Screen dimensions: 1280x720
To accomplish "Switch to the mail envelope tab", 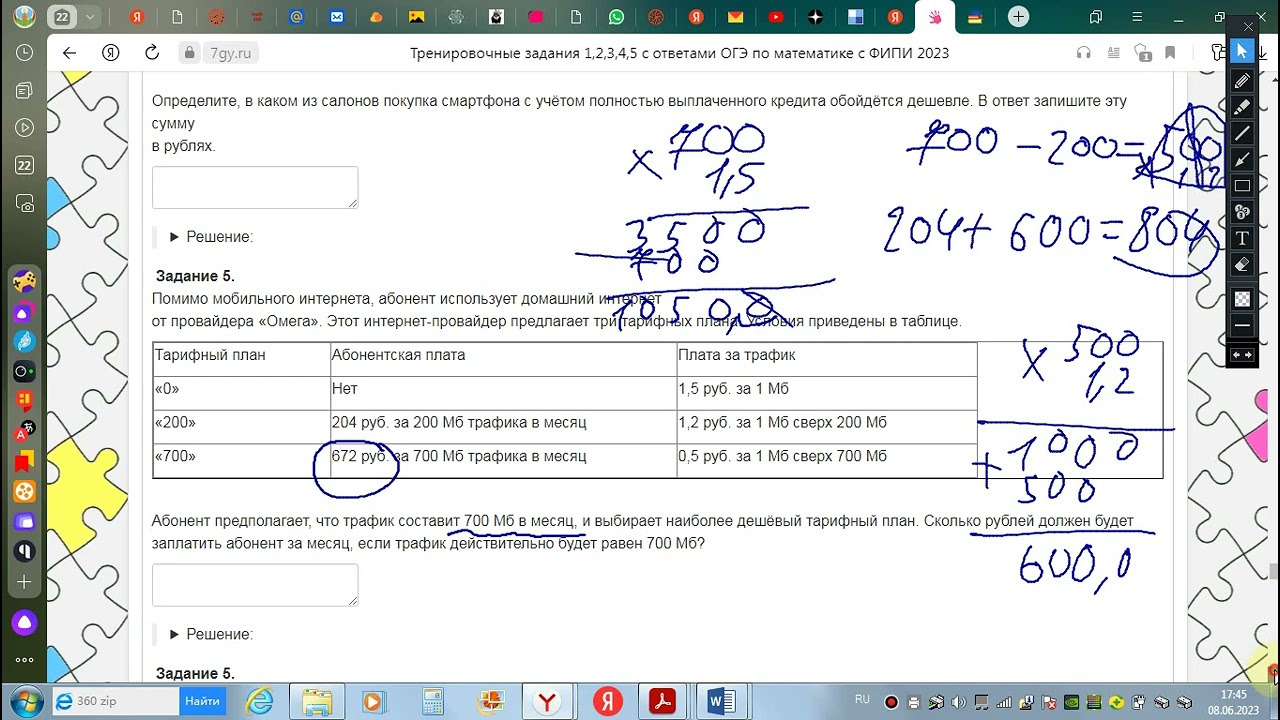I will coord(736,17).
